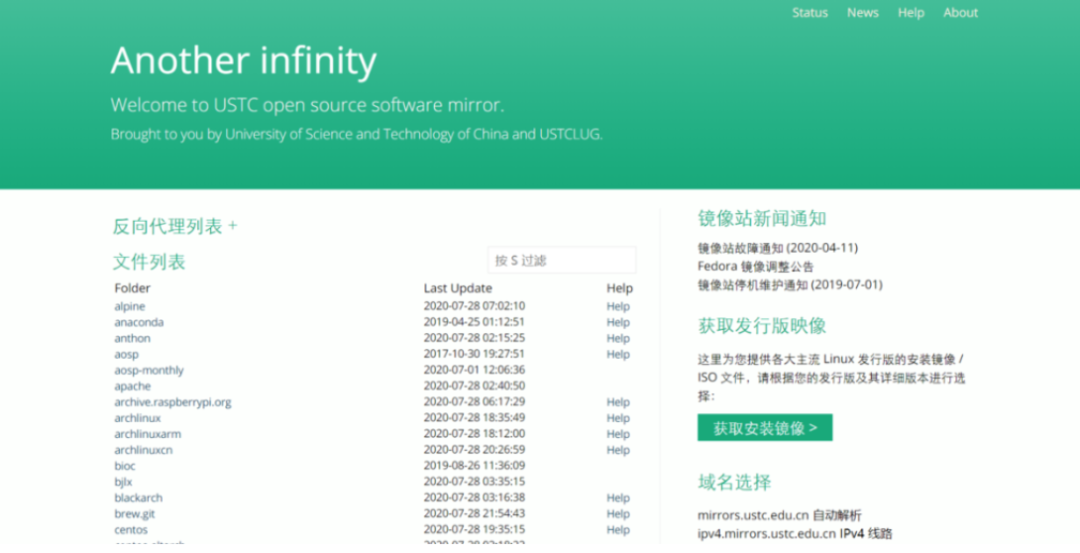Open the bjlx folder

(123, 481)
